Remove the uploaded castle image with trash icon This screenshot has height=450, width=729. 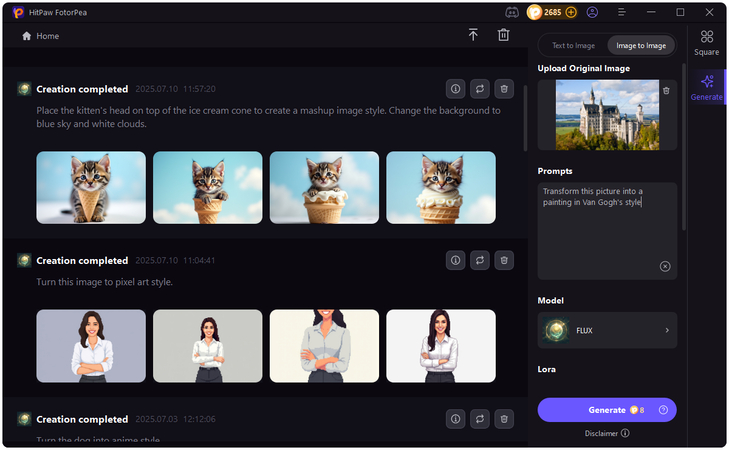coord(666,91)
